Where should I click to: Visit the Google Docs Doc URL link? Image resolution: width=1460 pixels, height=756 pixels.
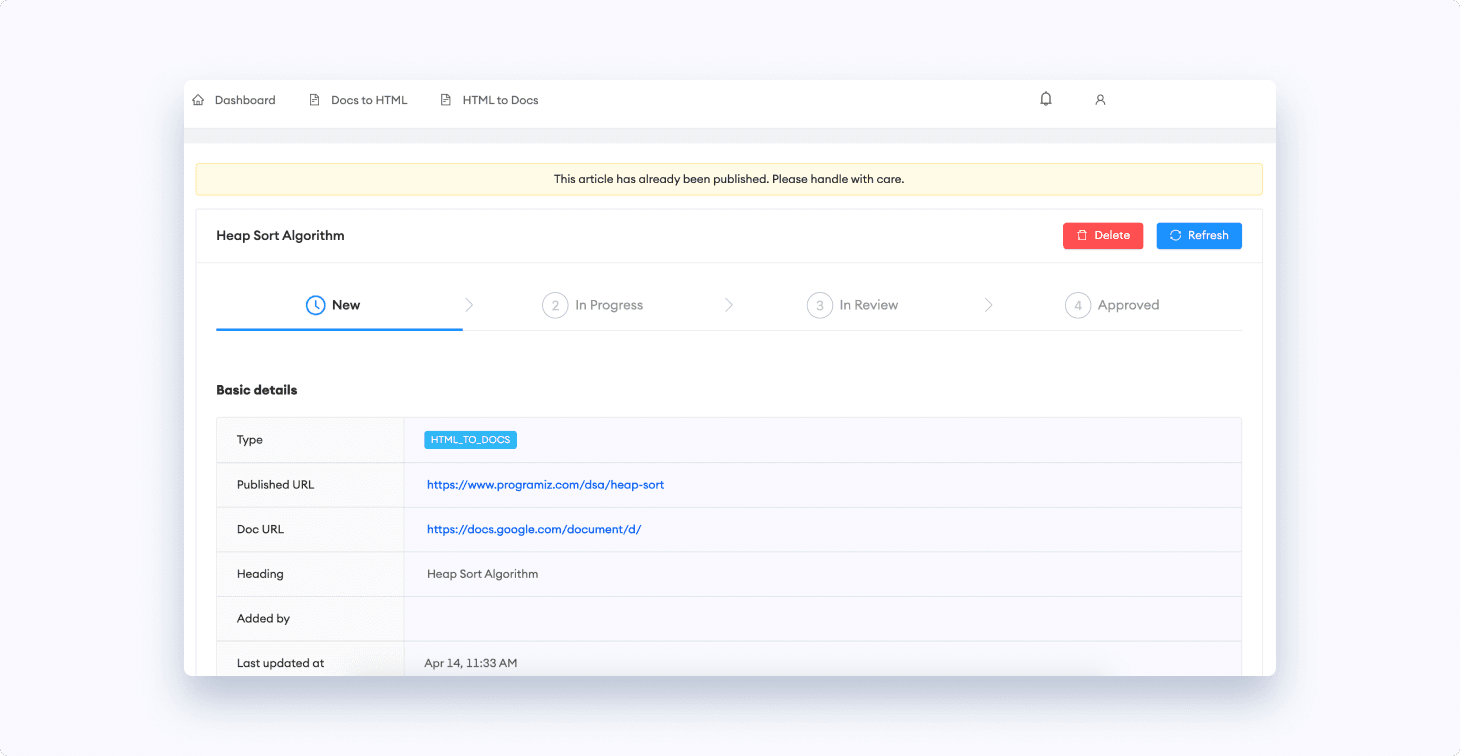(534, 529)
